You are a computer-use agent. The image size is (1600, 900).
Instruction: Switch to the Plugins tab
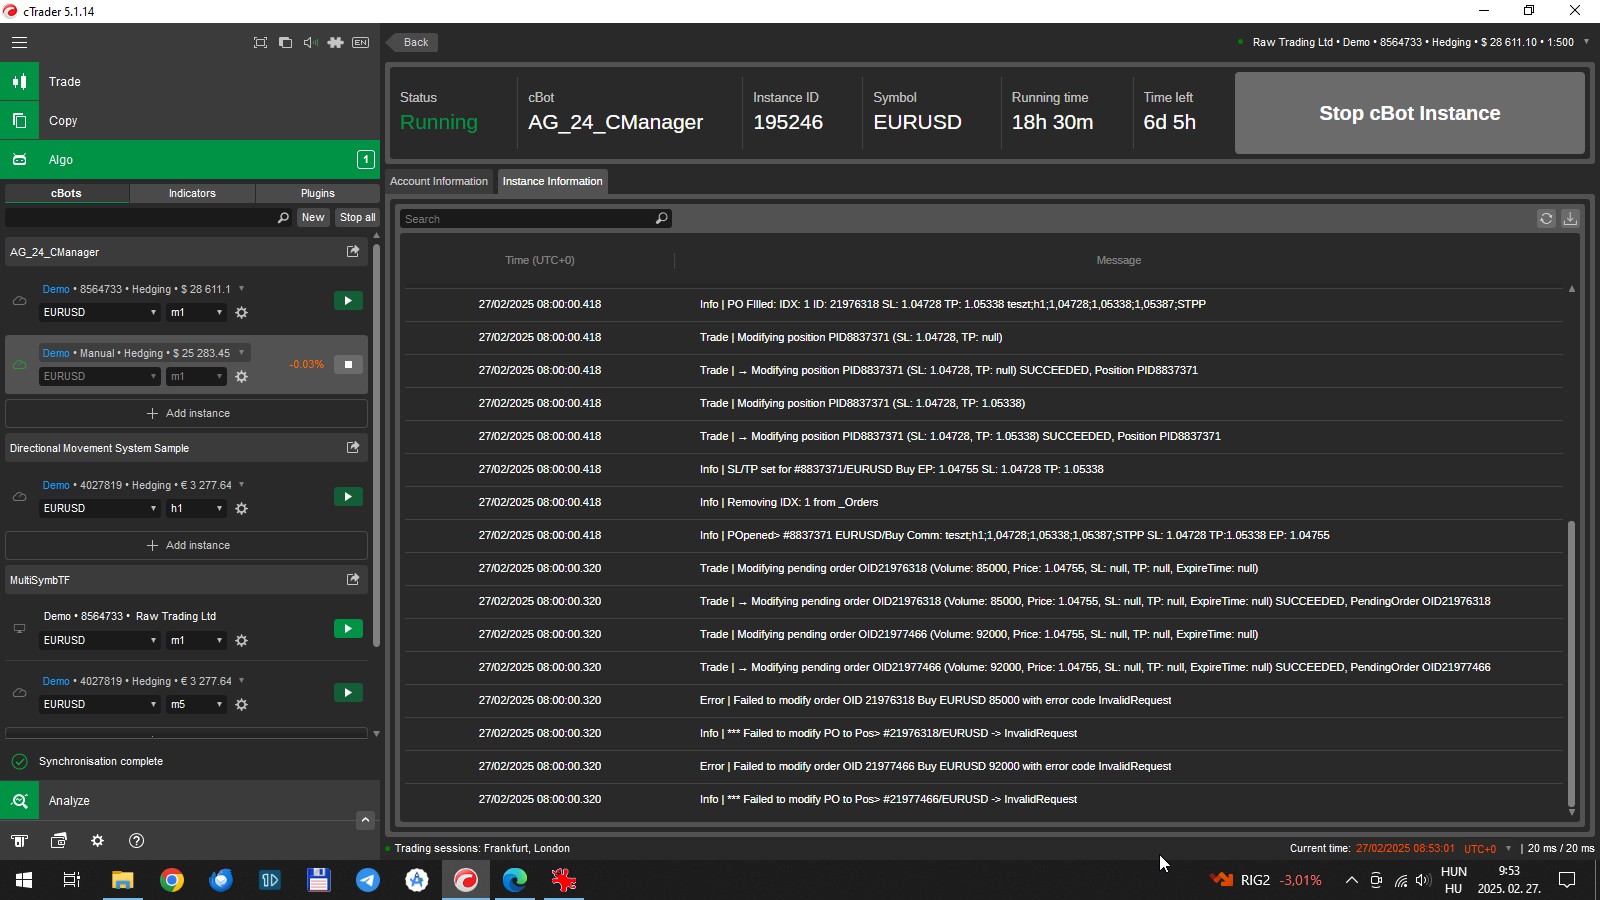pos(318,193)
